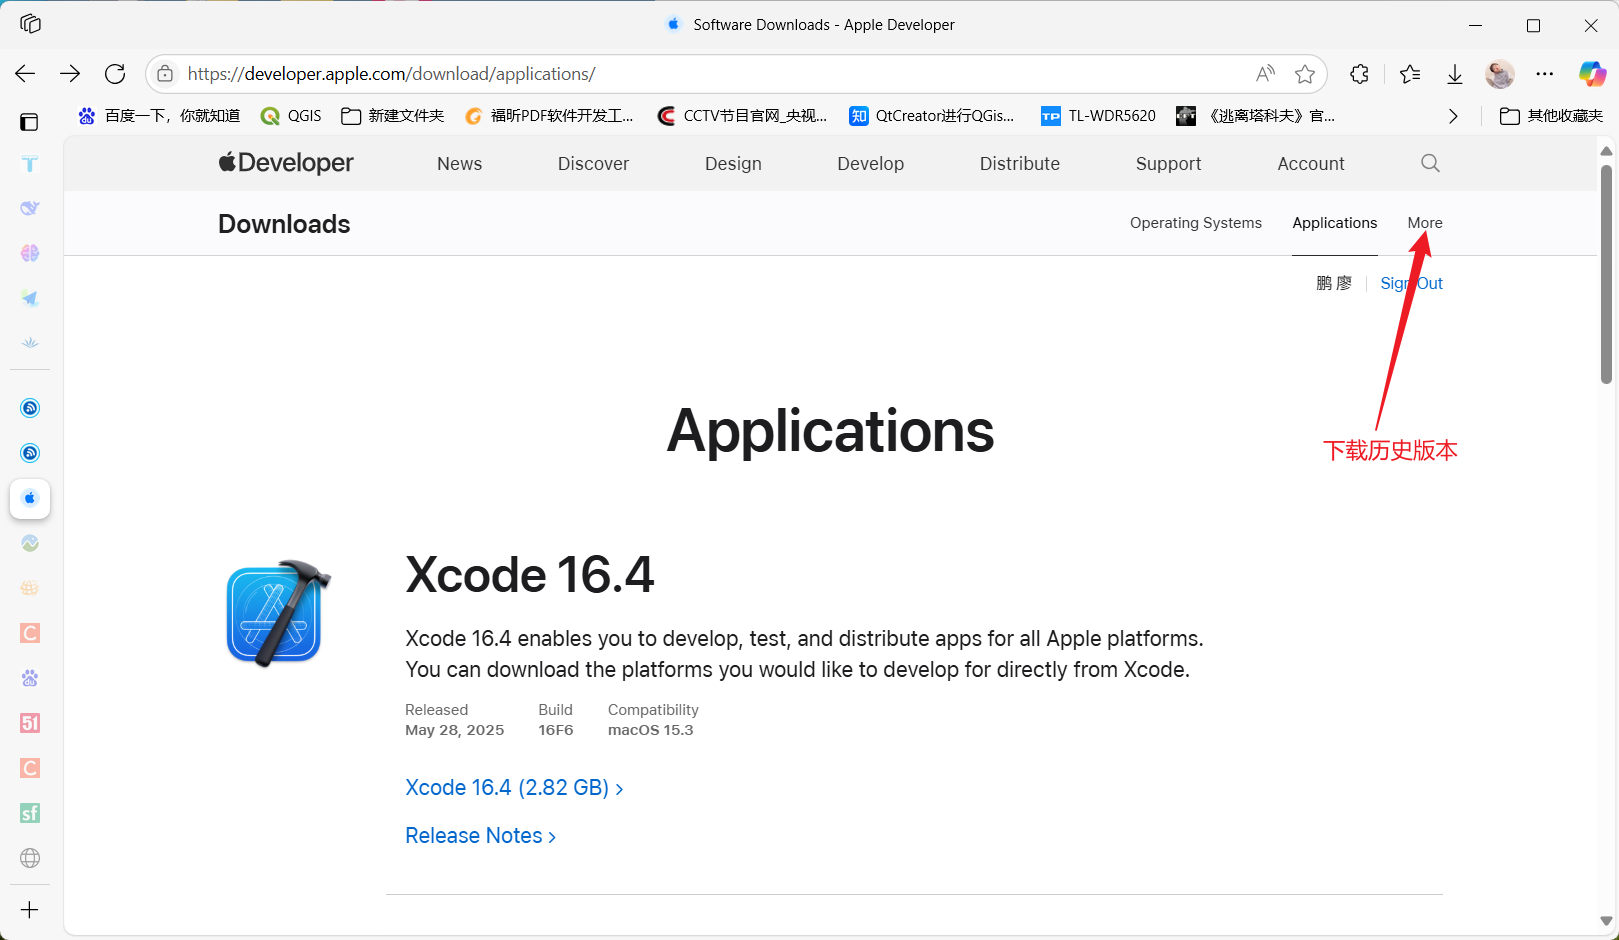Switch to the green sf icon tab
Image resolution: width=1619 pixels, height=940 pixels.
pyautogui.click(x=30, y=813)
